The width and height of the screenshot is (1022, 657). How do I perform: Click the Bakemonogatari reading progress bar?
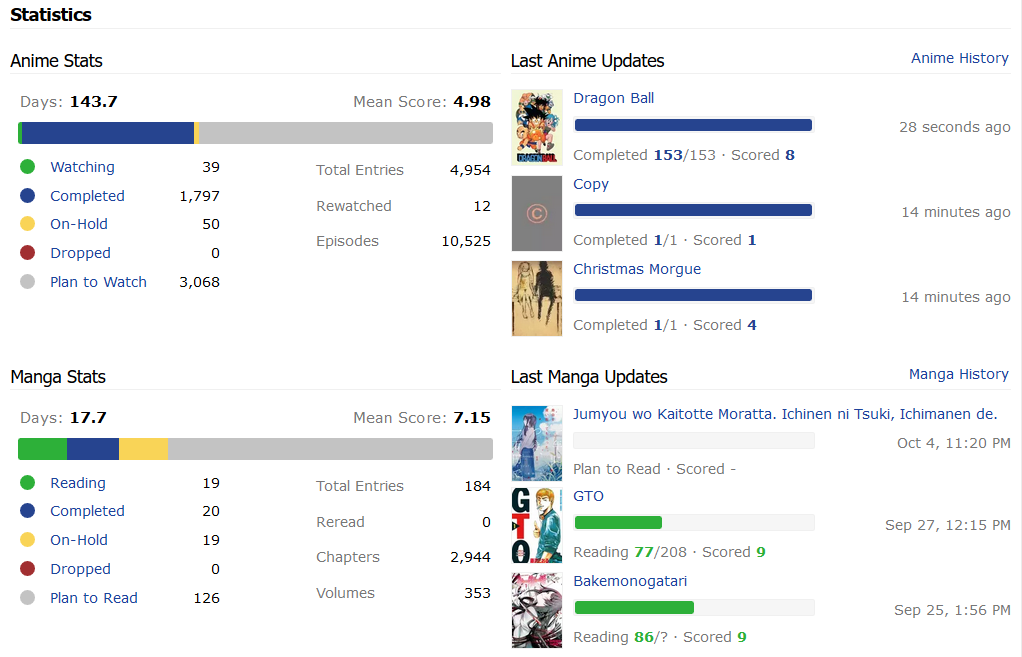point(694,607)
